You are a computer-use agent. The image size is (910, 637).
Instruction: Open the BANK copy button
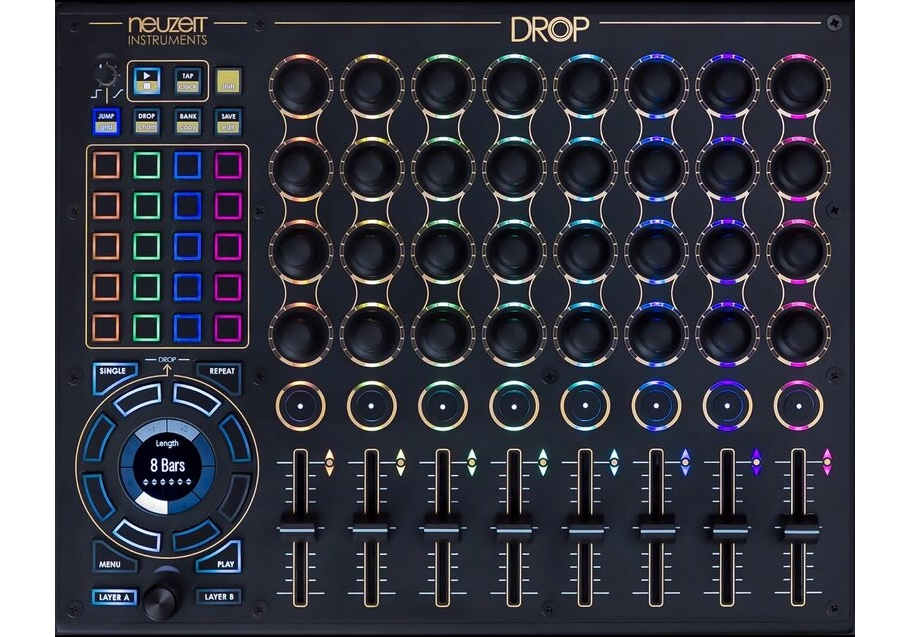click(x=187, y=121)
